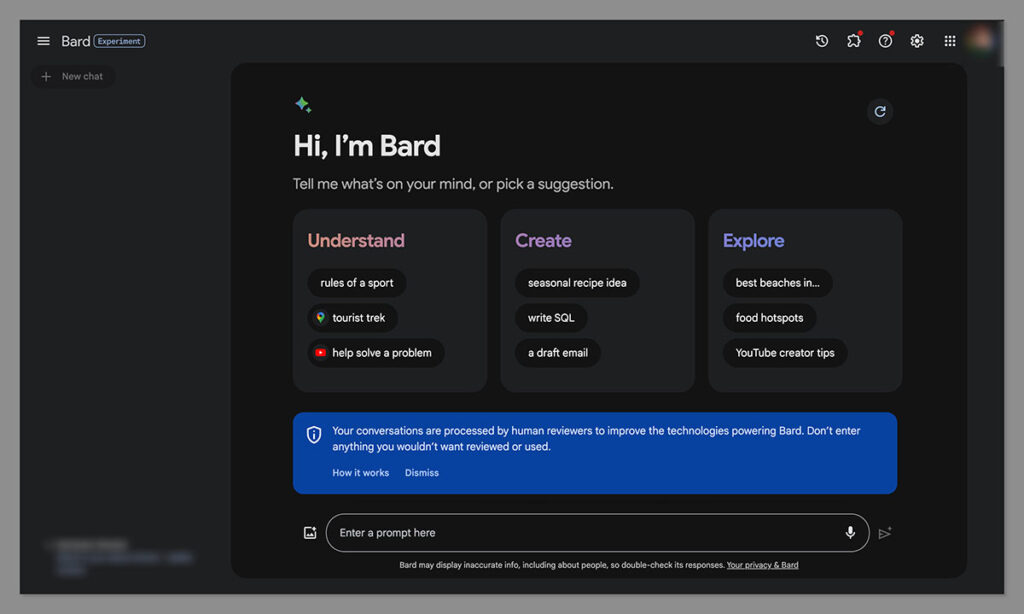Click the send prompt arrow icon
The width and height of the screenshot is (1024, 614).
pyautogui.click(x=885, y=533)
